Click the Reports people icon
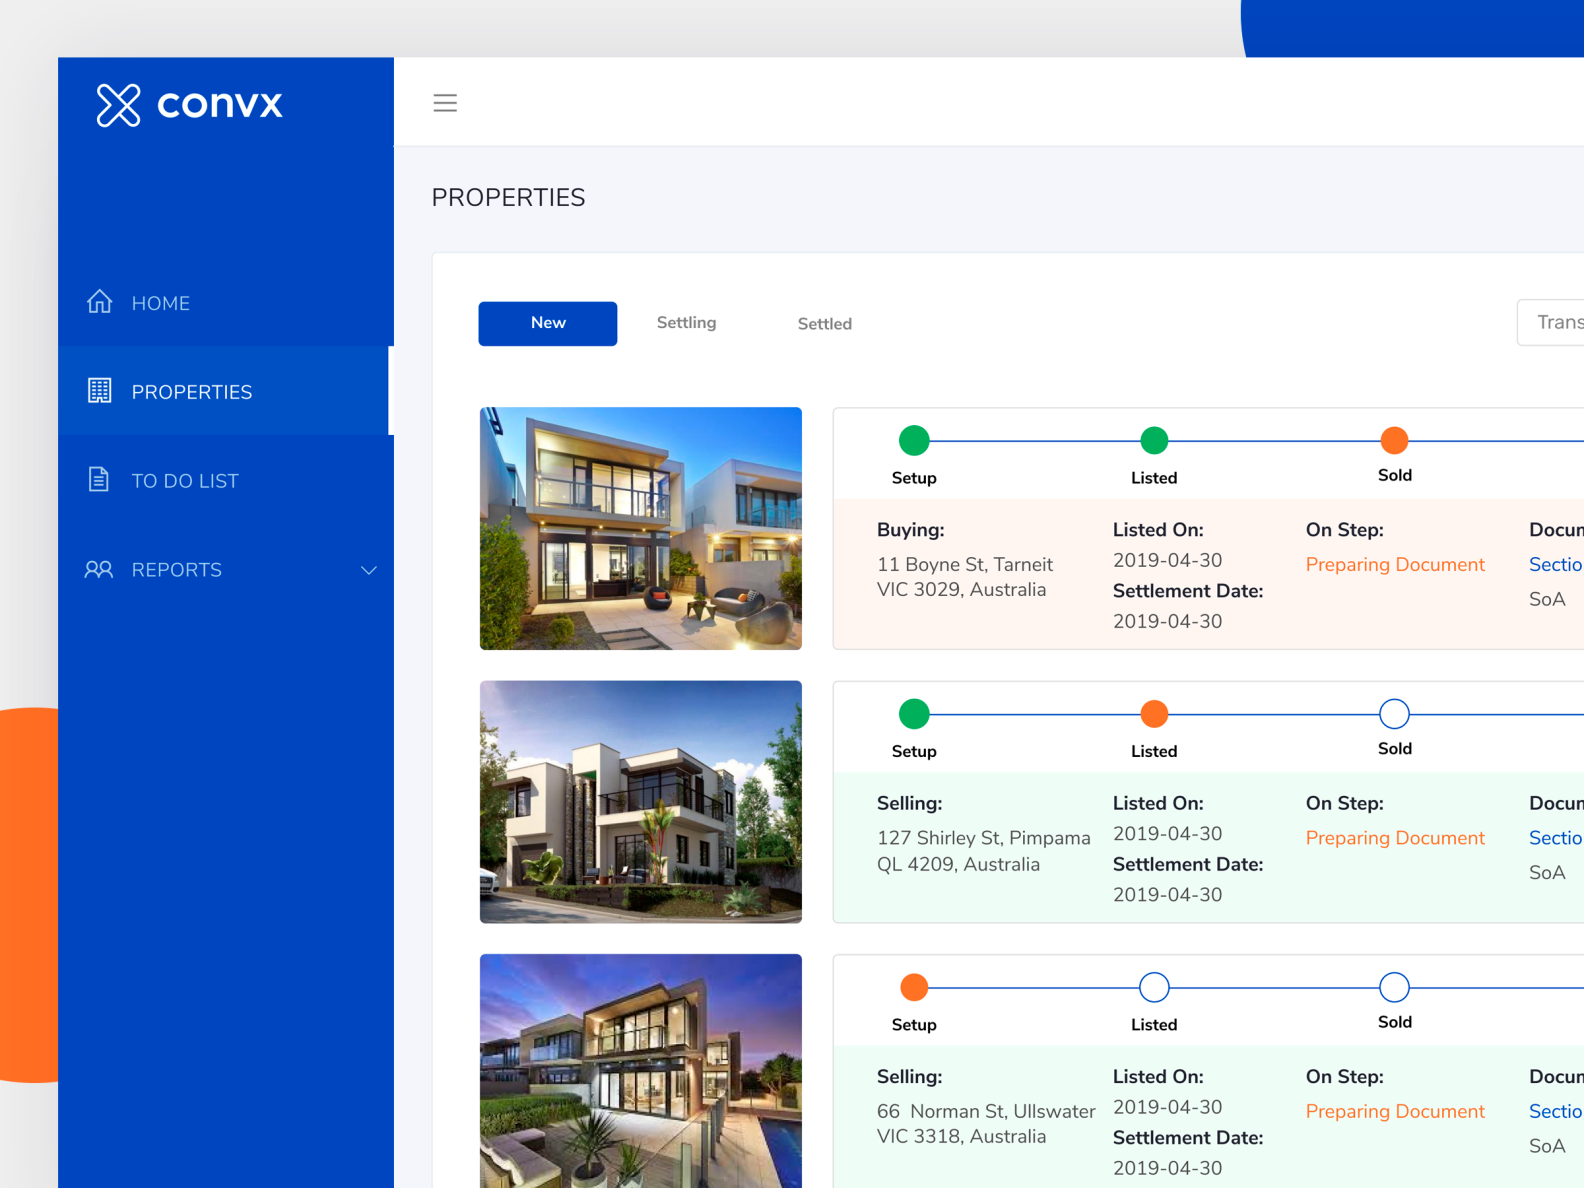The image size is (1584, 1188). point(98,569)
